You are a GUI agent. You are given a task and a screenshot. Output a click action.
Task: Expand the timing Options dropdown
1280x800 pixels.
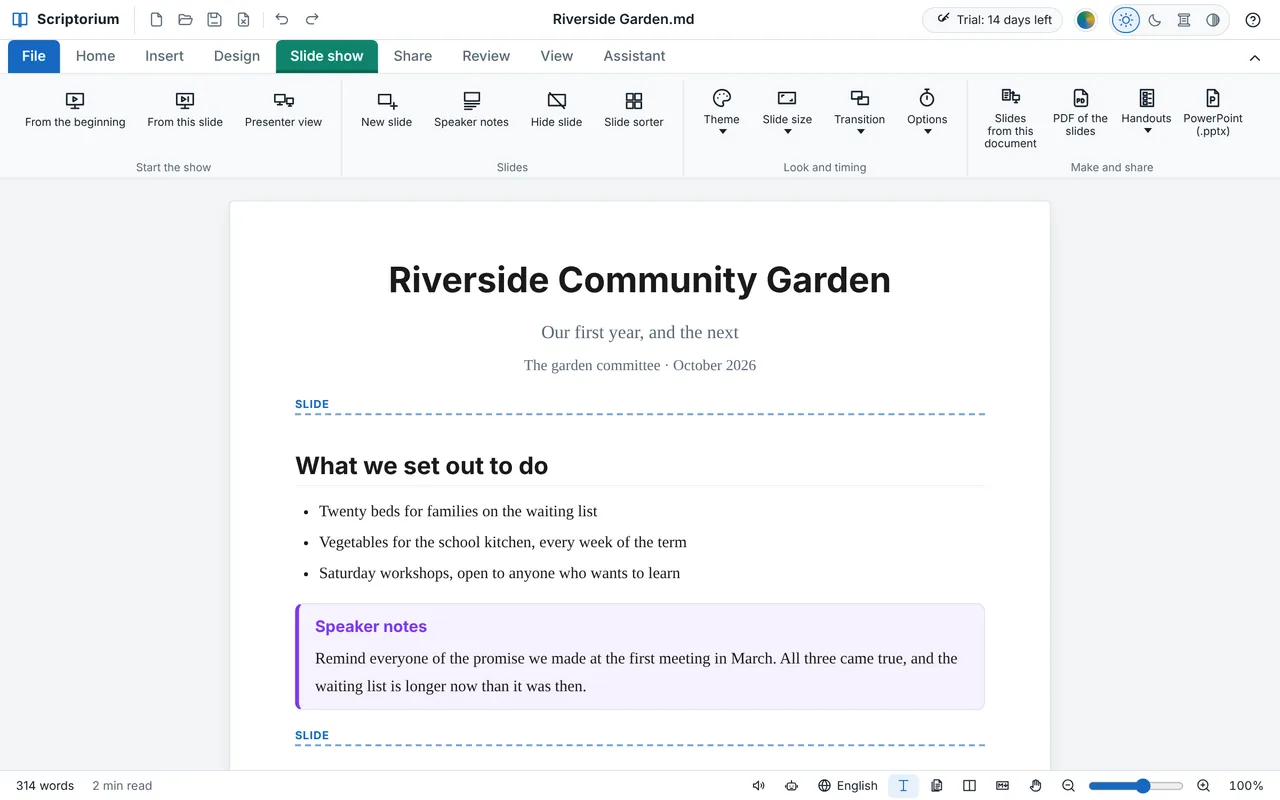point(927,112)
